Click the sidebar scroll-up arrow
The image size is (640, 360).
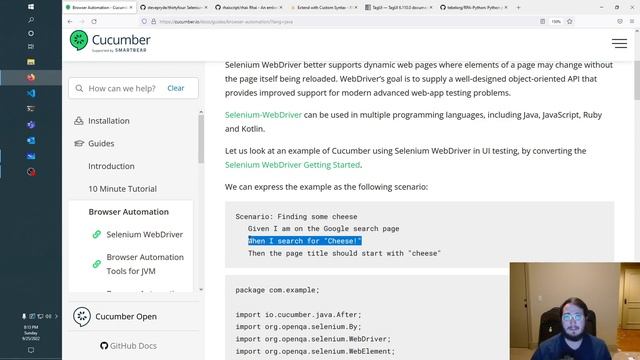(x=201, y=112)
